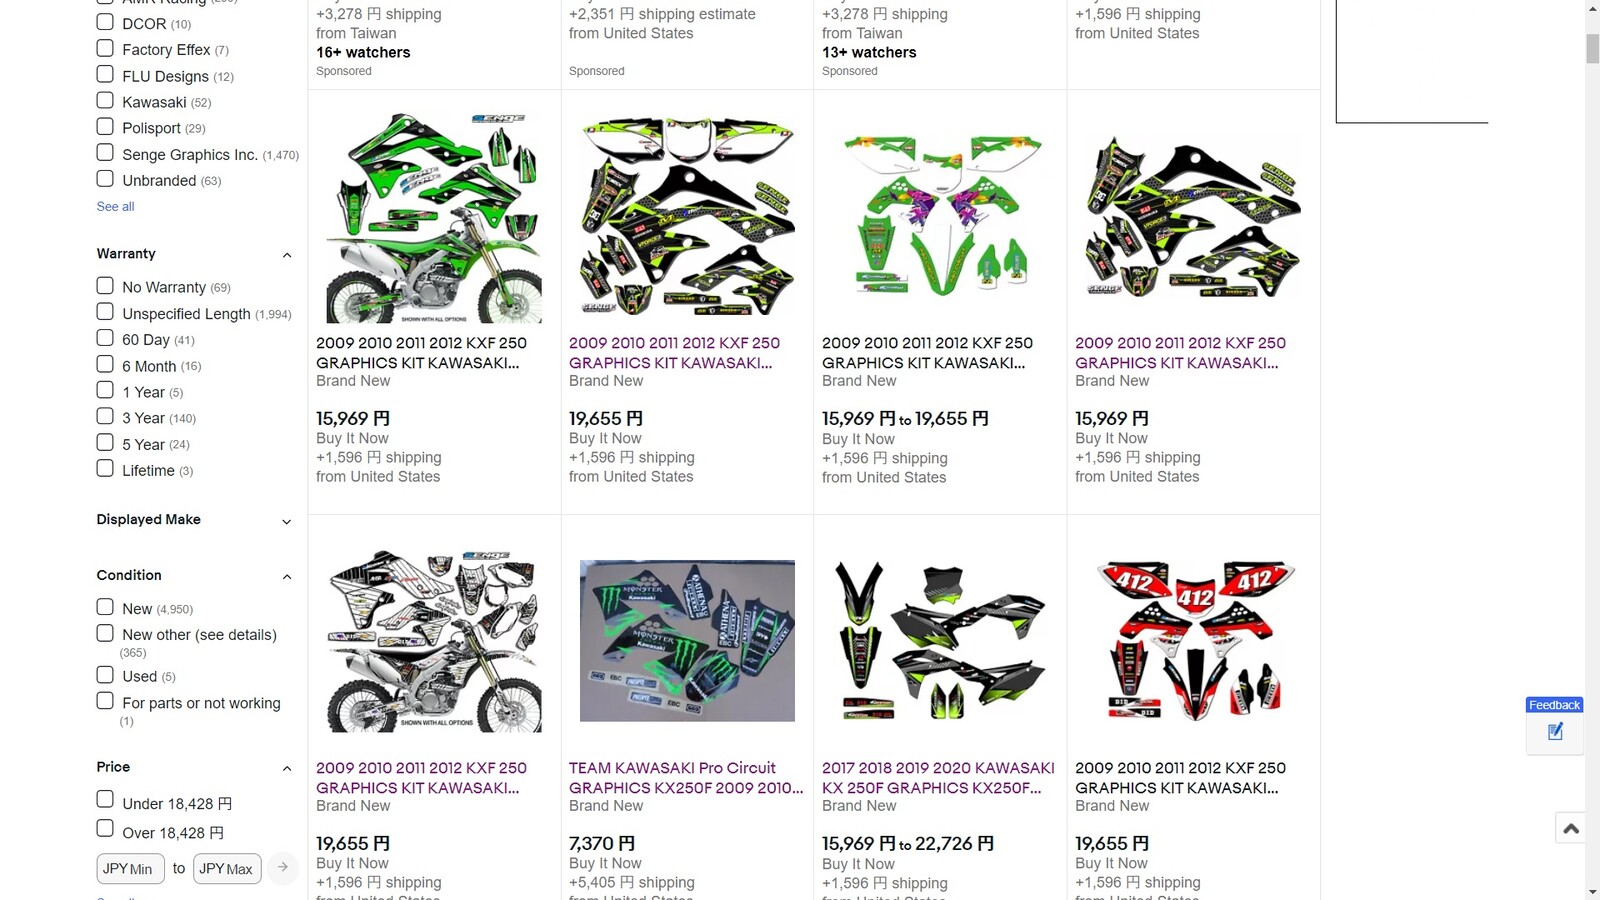Collapse the Warranty filter section chevron

tap(287, 255)
